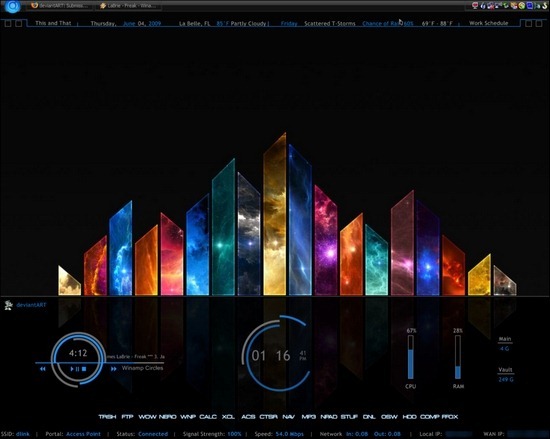Image resolution: width=550 pixels, height=439 pixels.
Task: Open DNL shortcut
Action: click(x=369, y=417)
